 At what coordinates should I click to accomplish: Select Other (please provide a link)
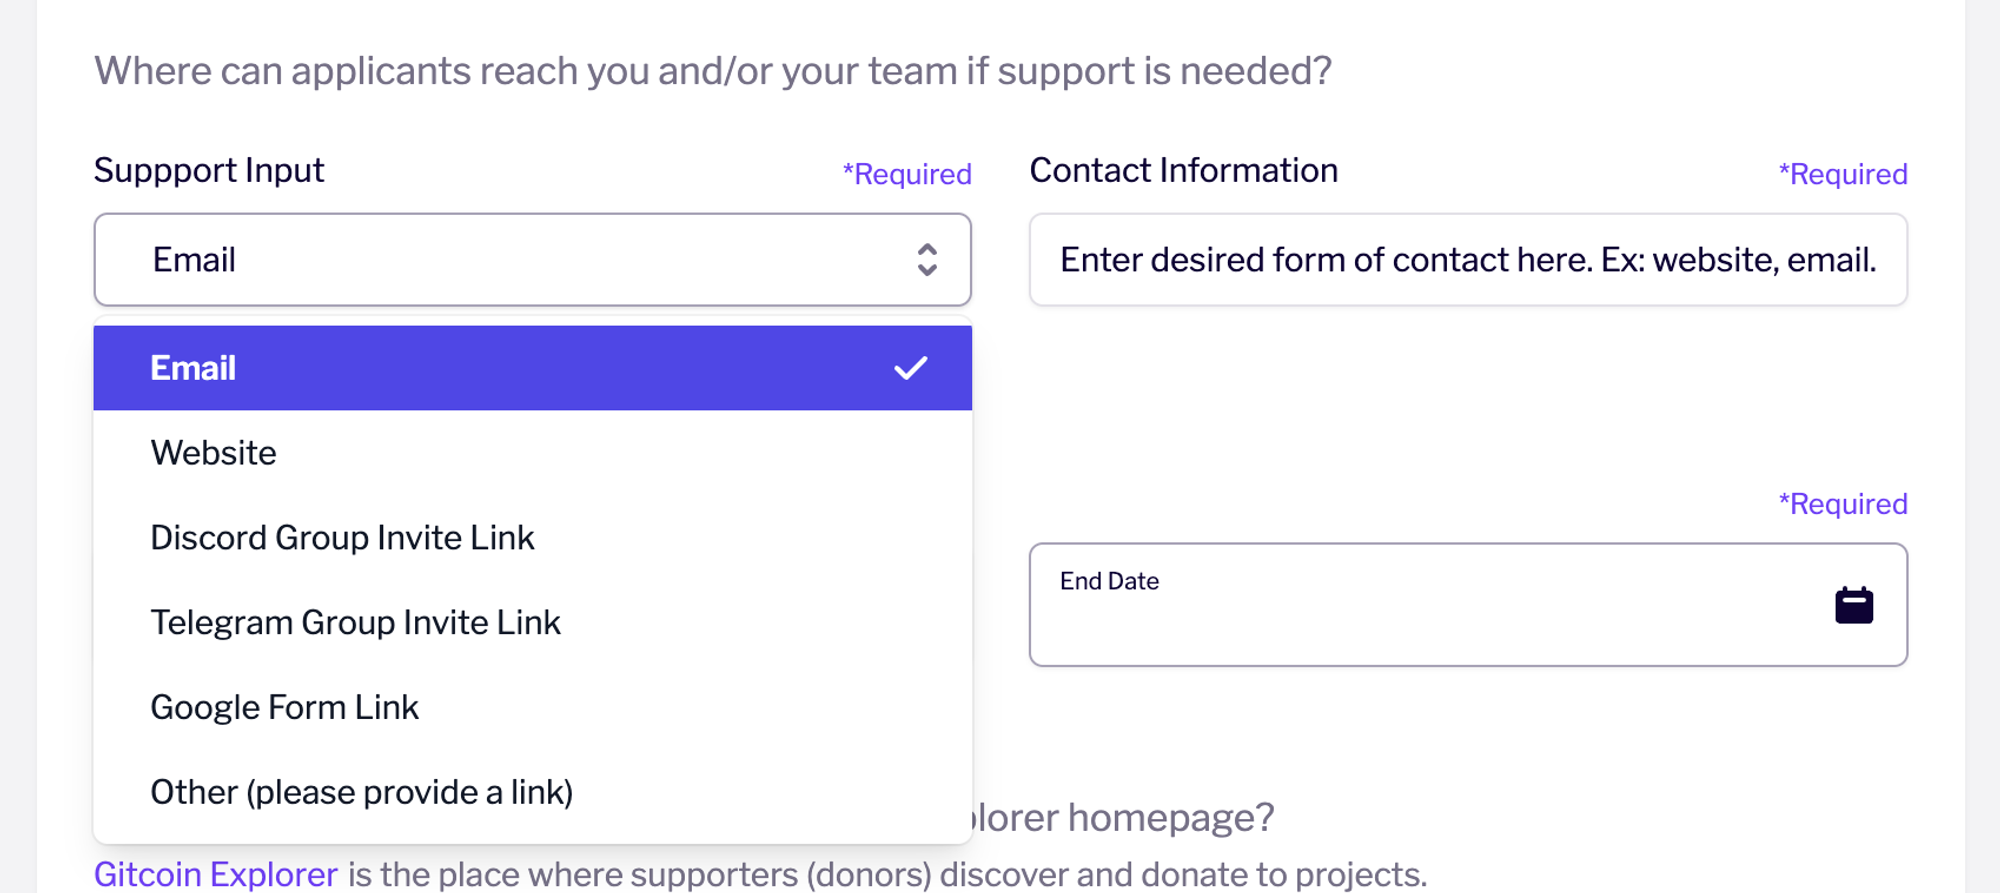tap(533, 793)
